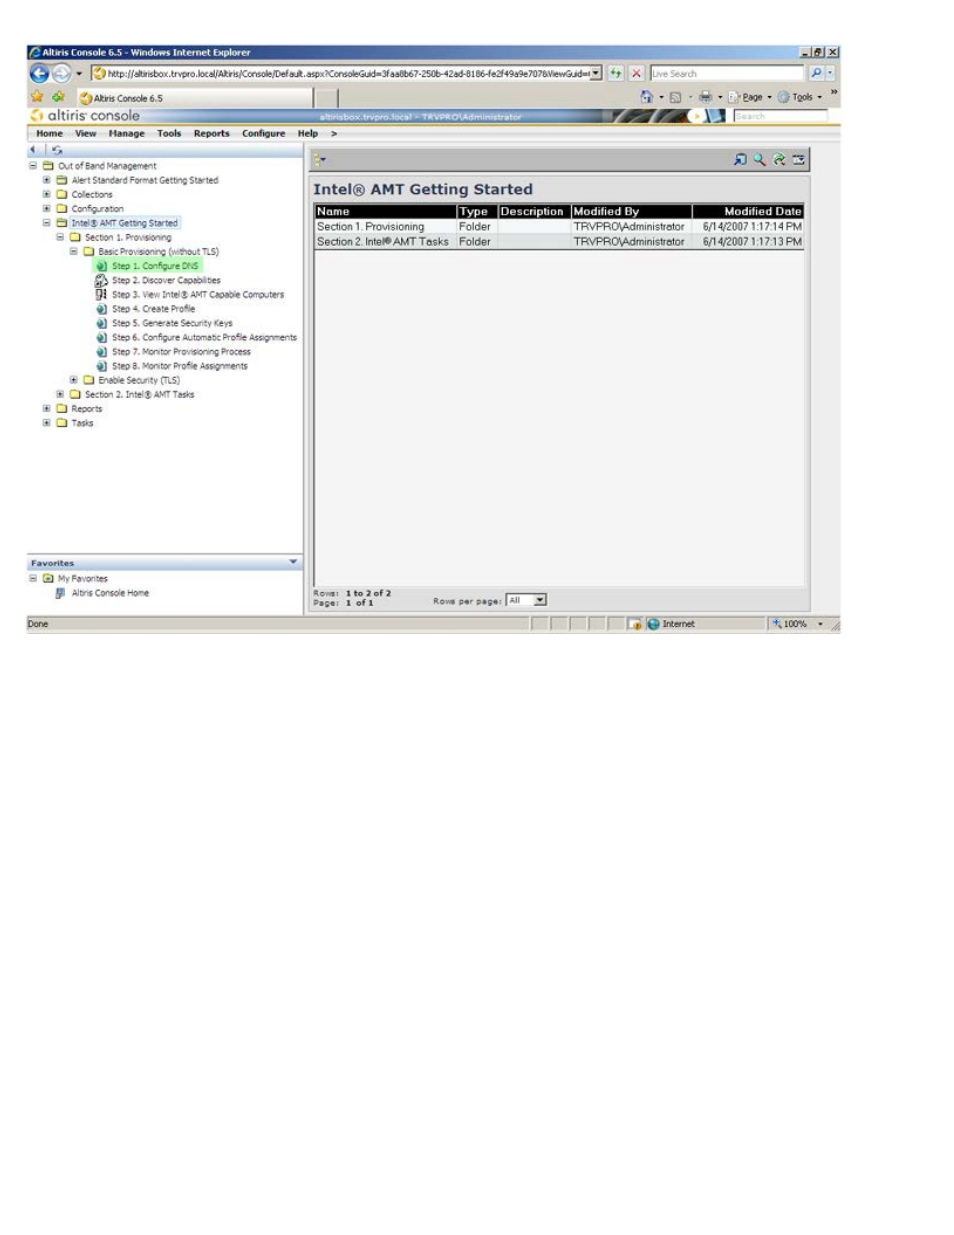Open the Home menu
The image size is (954, 1235).
click(49, 133)
